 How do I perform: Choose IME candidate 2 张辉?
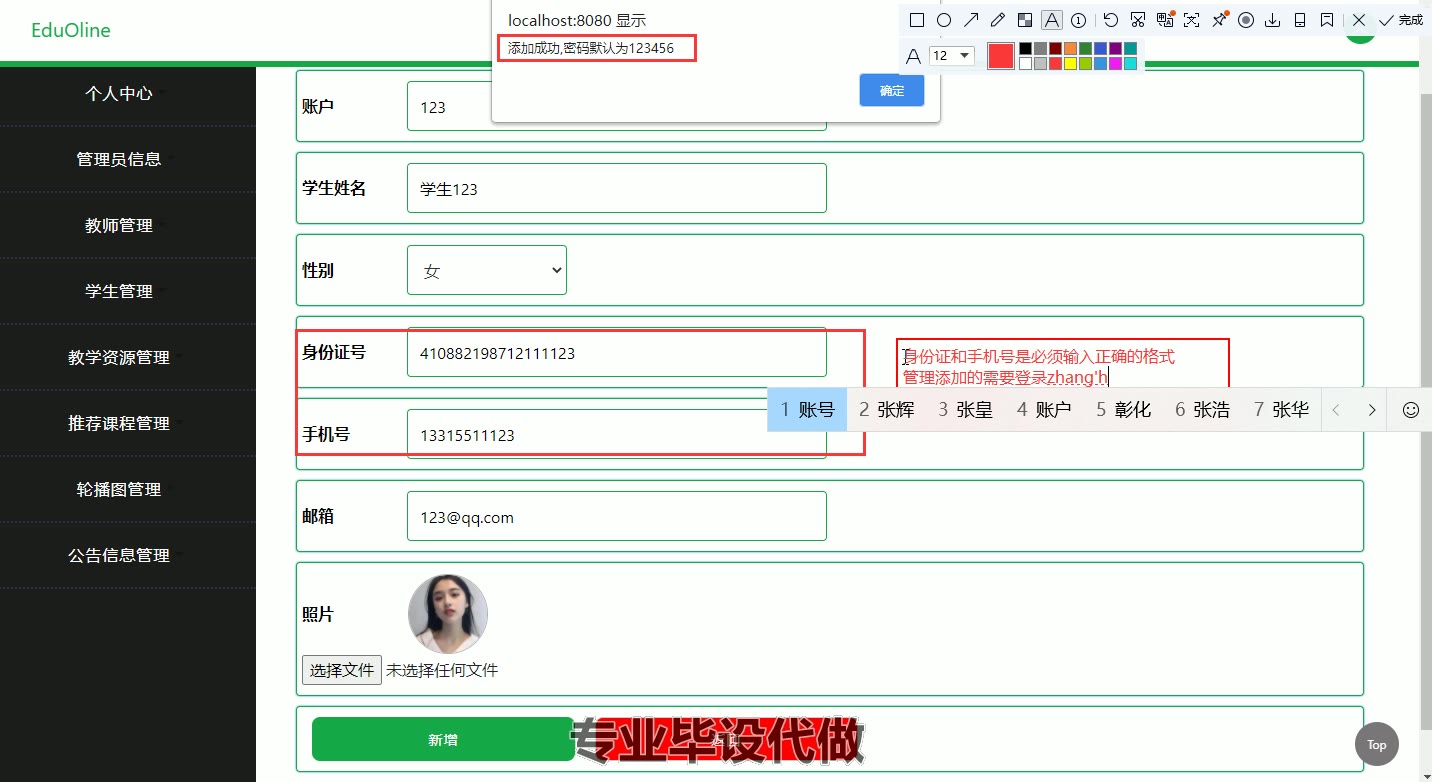886,410
